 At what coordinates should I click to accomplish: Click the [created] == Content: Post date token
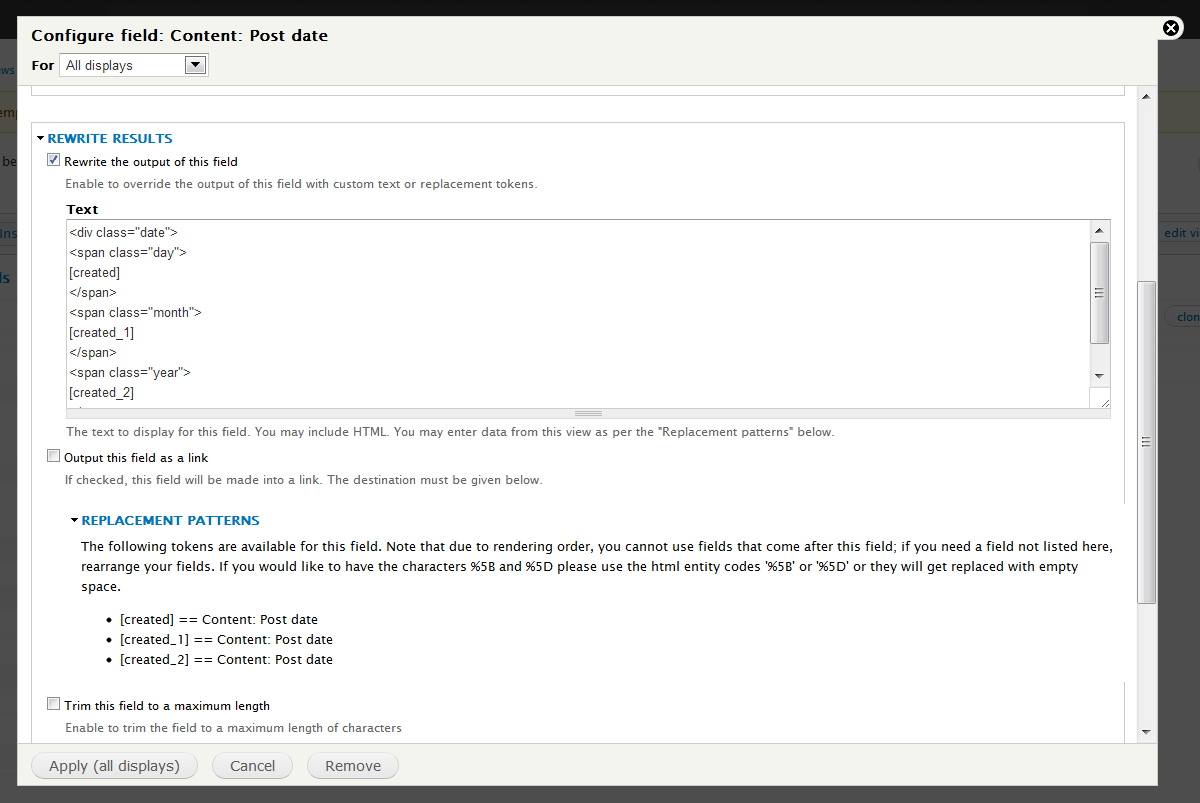click(x=219, y=620)
